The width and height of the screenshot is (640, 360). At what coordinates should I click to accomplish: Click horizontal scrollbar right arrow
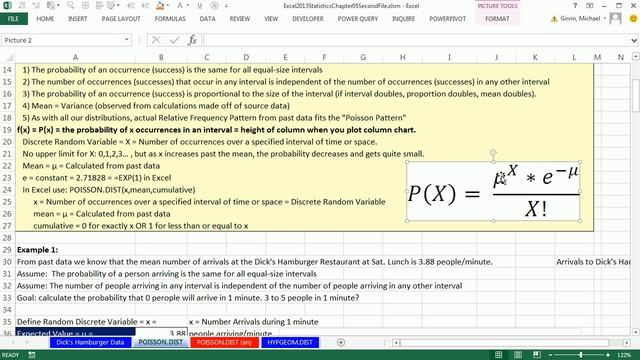click(x=627, y=342)
